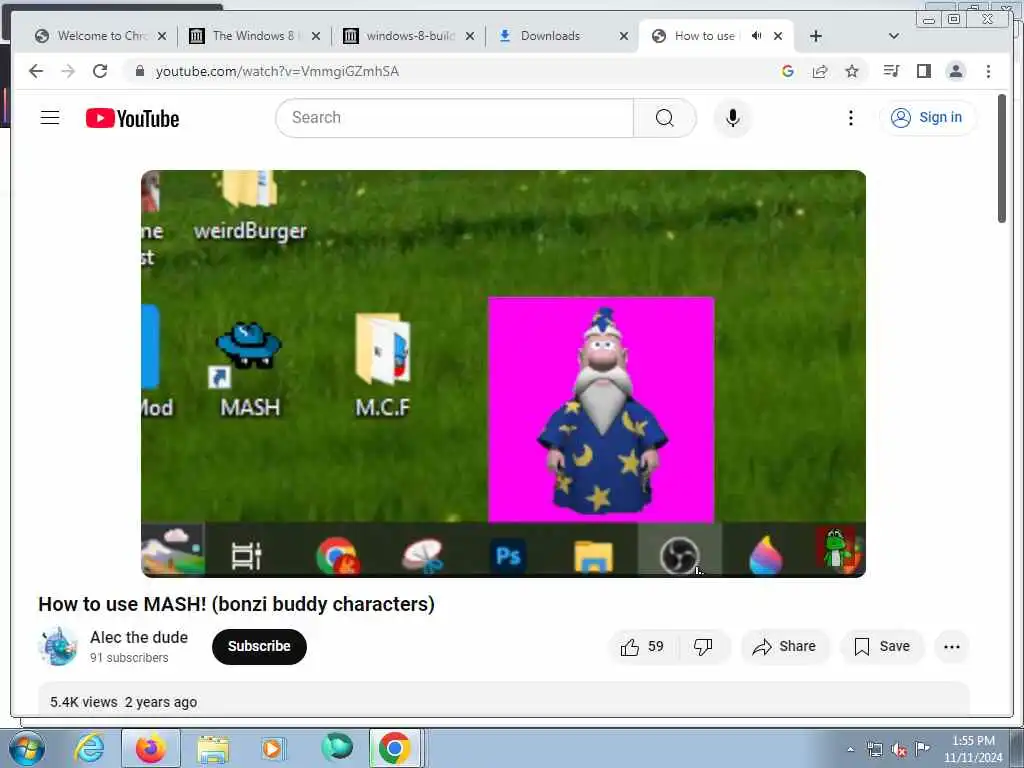Edit the youtube.com URL in address bar
This screenshot has height=768, width=1024.
[x=277, y=71]
